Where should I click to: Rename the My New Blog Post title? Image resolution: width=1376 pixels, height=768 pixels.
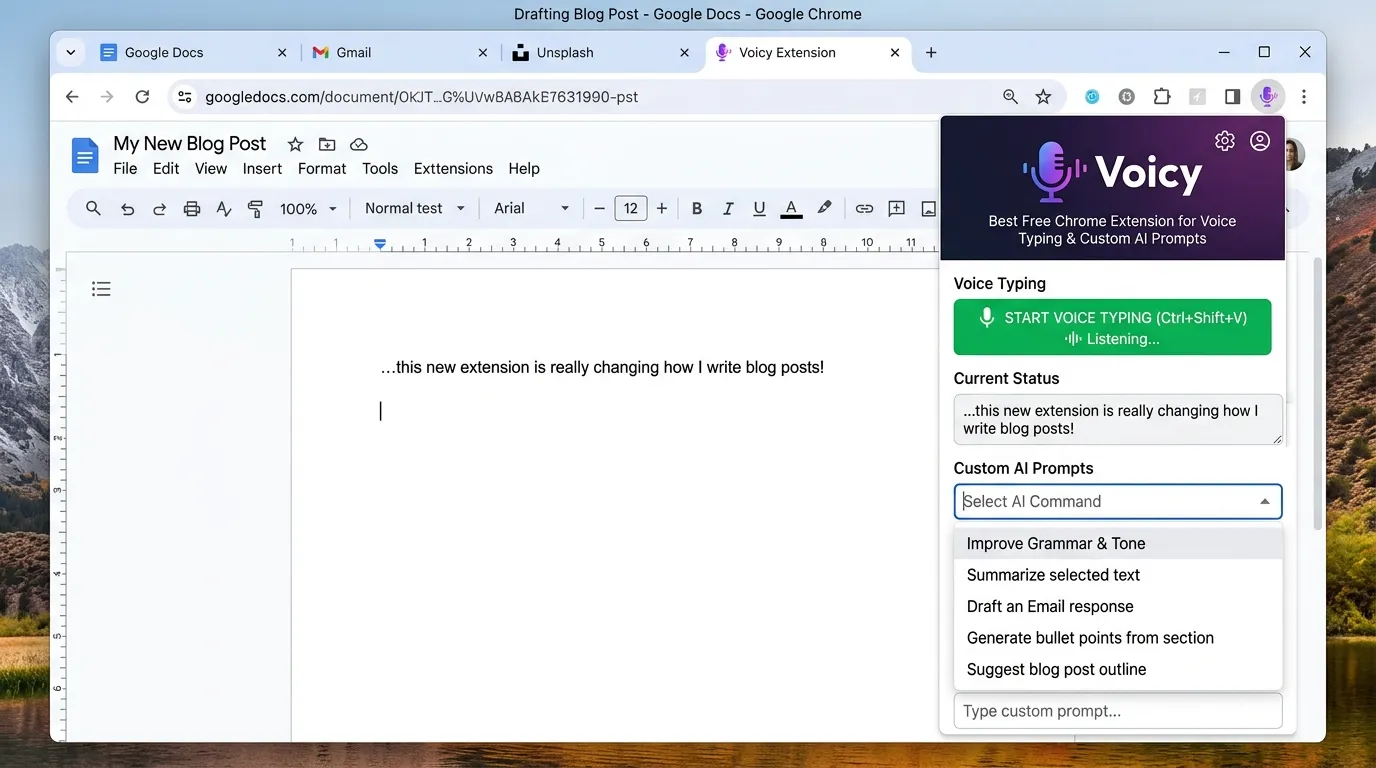tap(190, 143)
